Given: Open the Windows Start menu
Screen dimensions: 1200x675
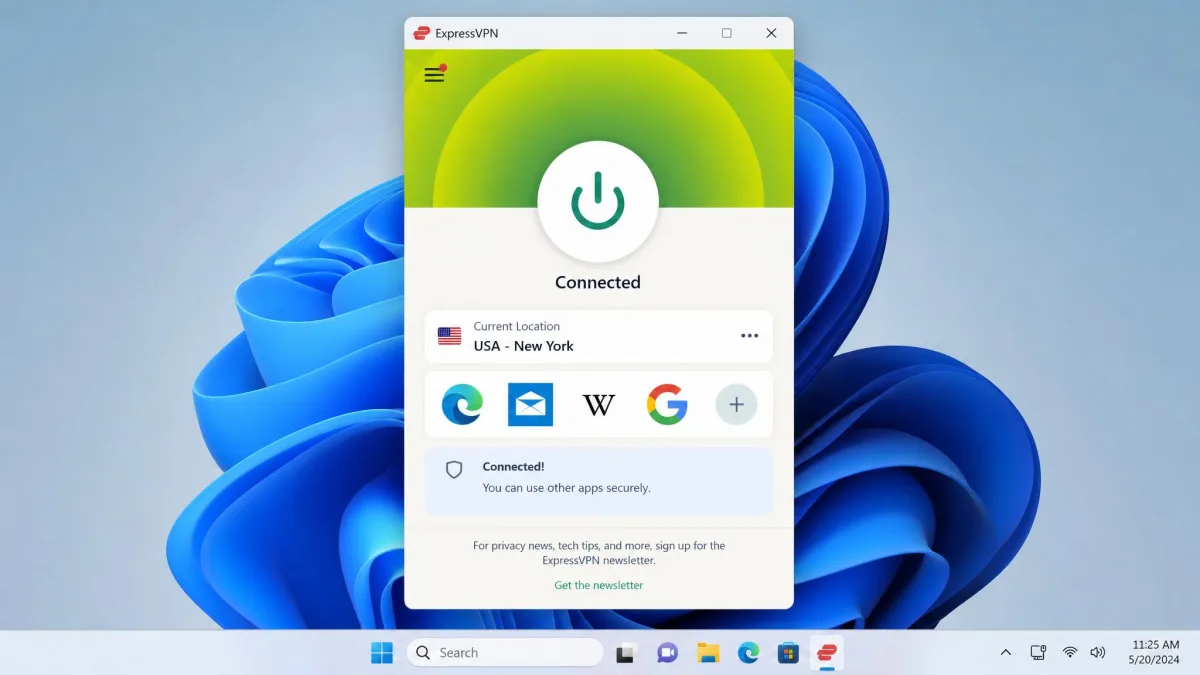Looking at the screenshot, I should point(382,653).
